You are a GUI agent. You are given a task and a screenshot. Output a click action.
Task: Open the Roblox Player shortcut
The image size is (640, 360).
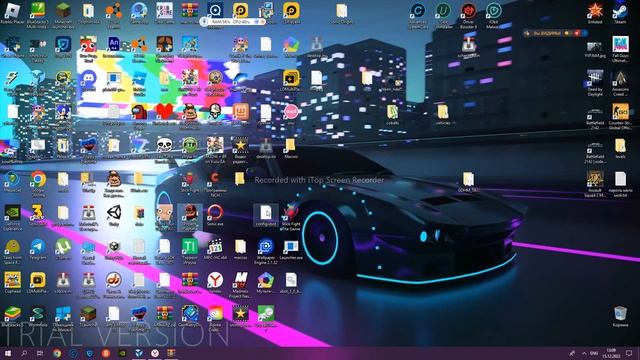pos(12,11)
